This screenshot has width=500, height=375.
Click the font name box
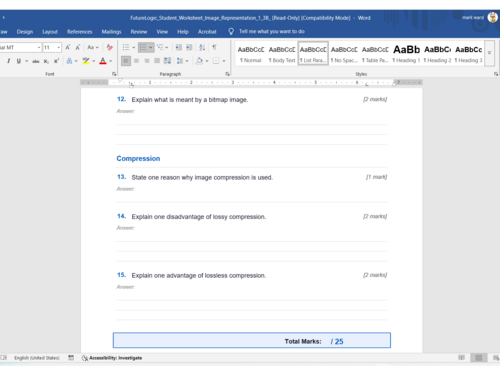tap(20, 48)
